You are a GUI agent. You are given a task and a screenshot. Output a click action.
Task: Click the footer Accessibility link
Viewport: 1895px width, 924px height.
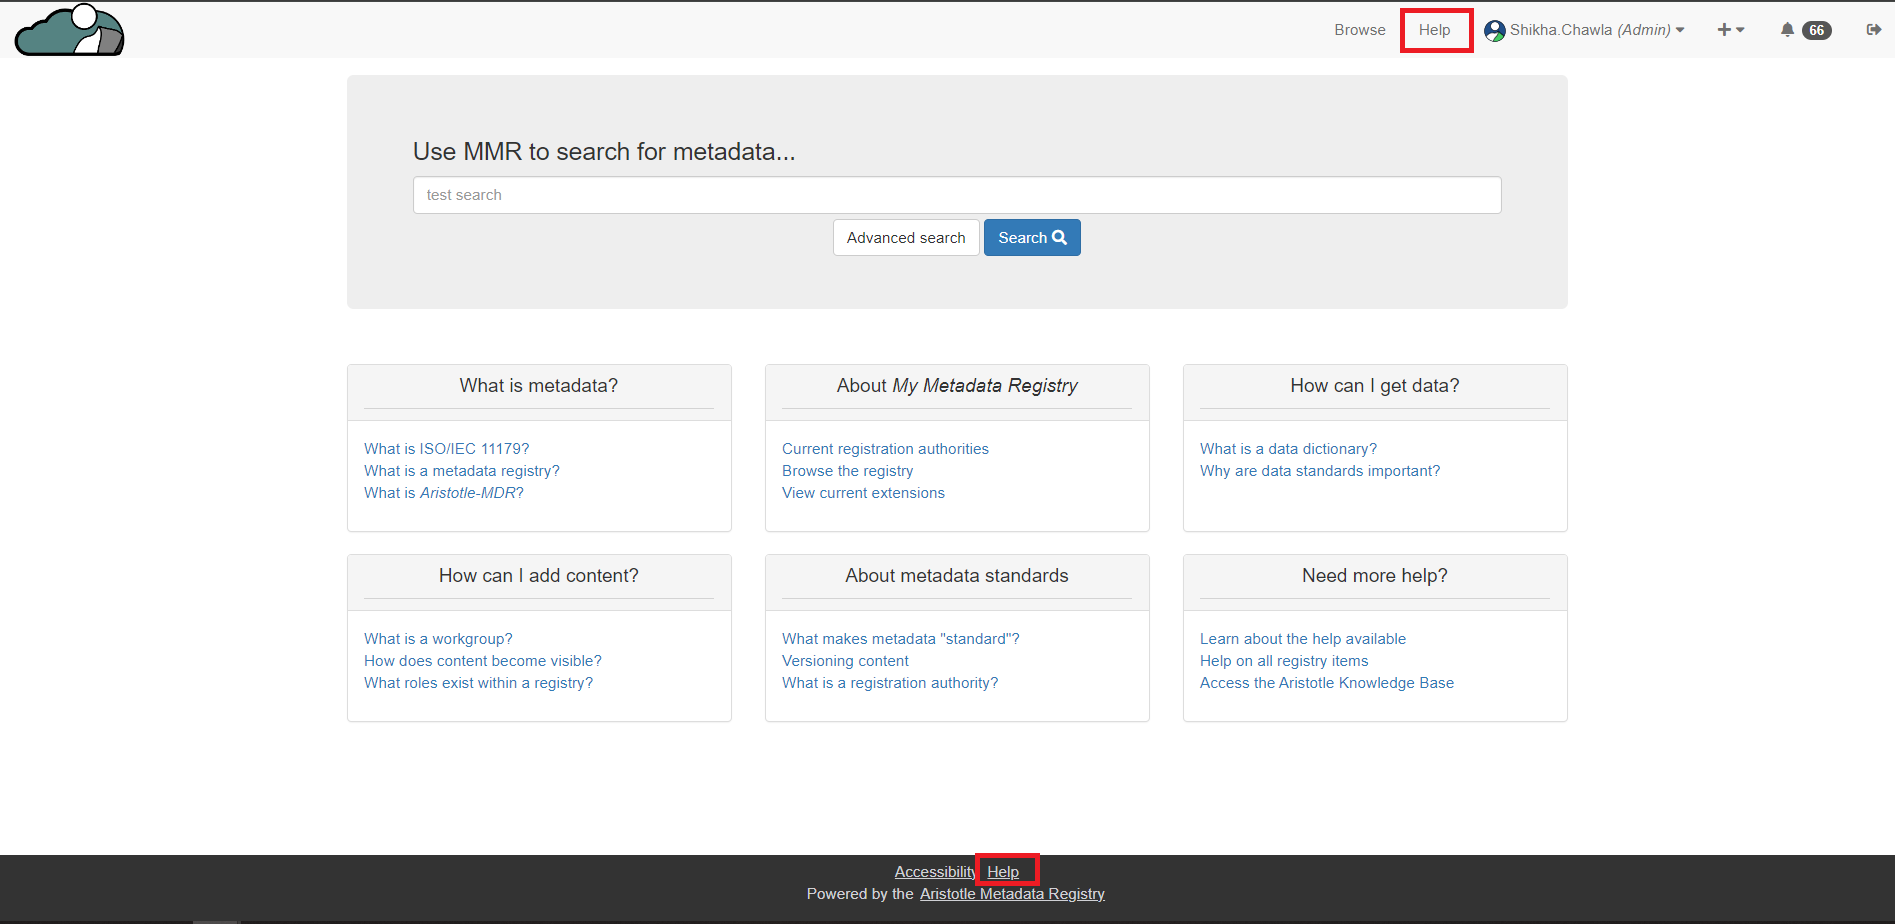934,872
